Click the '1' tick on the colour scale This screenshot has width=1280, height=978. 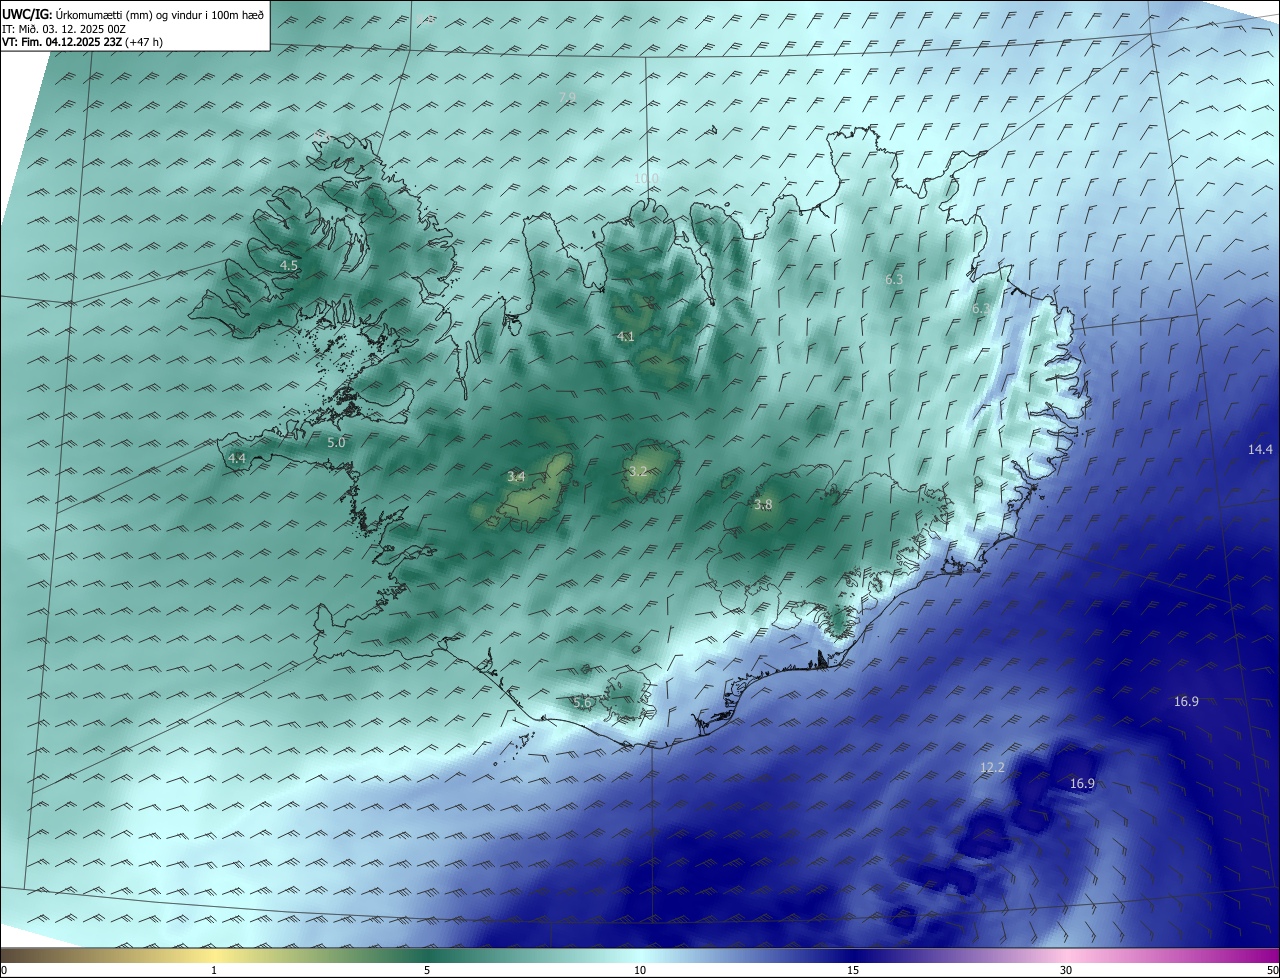[214, 970]
